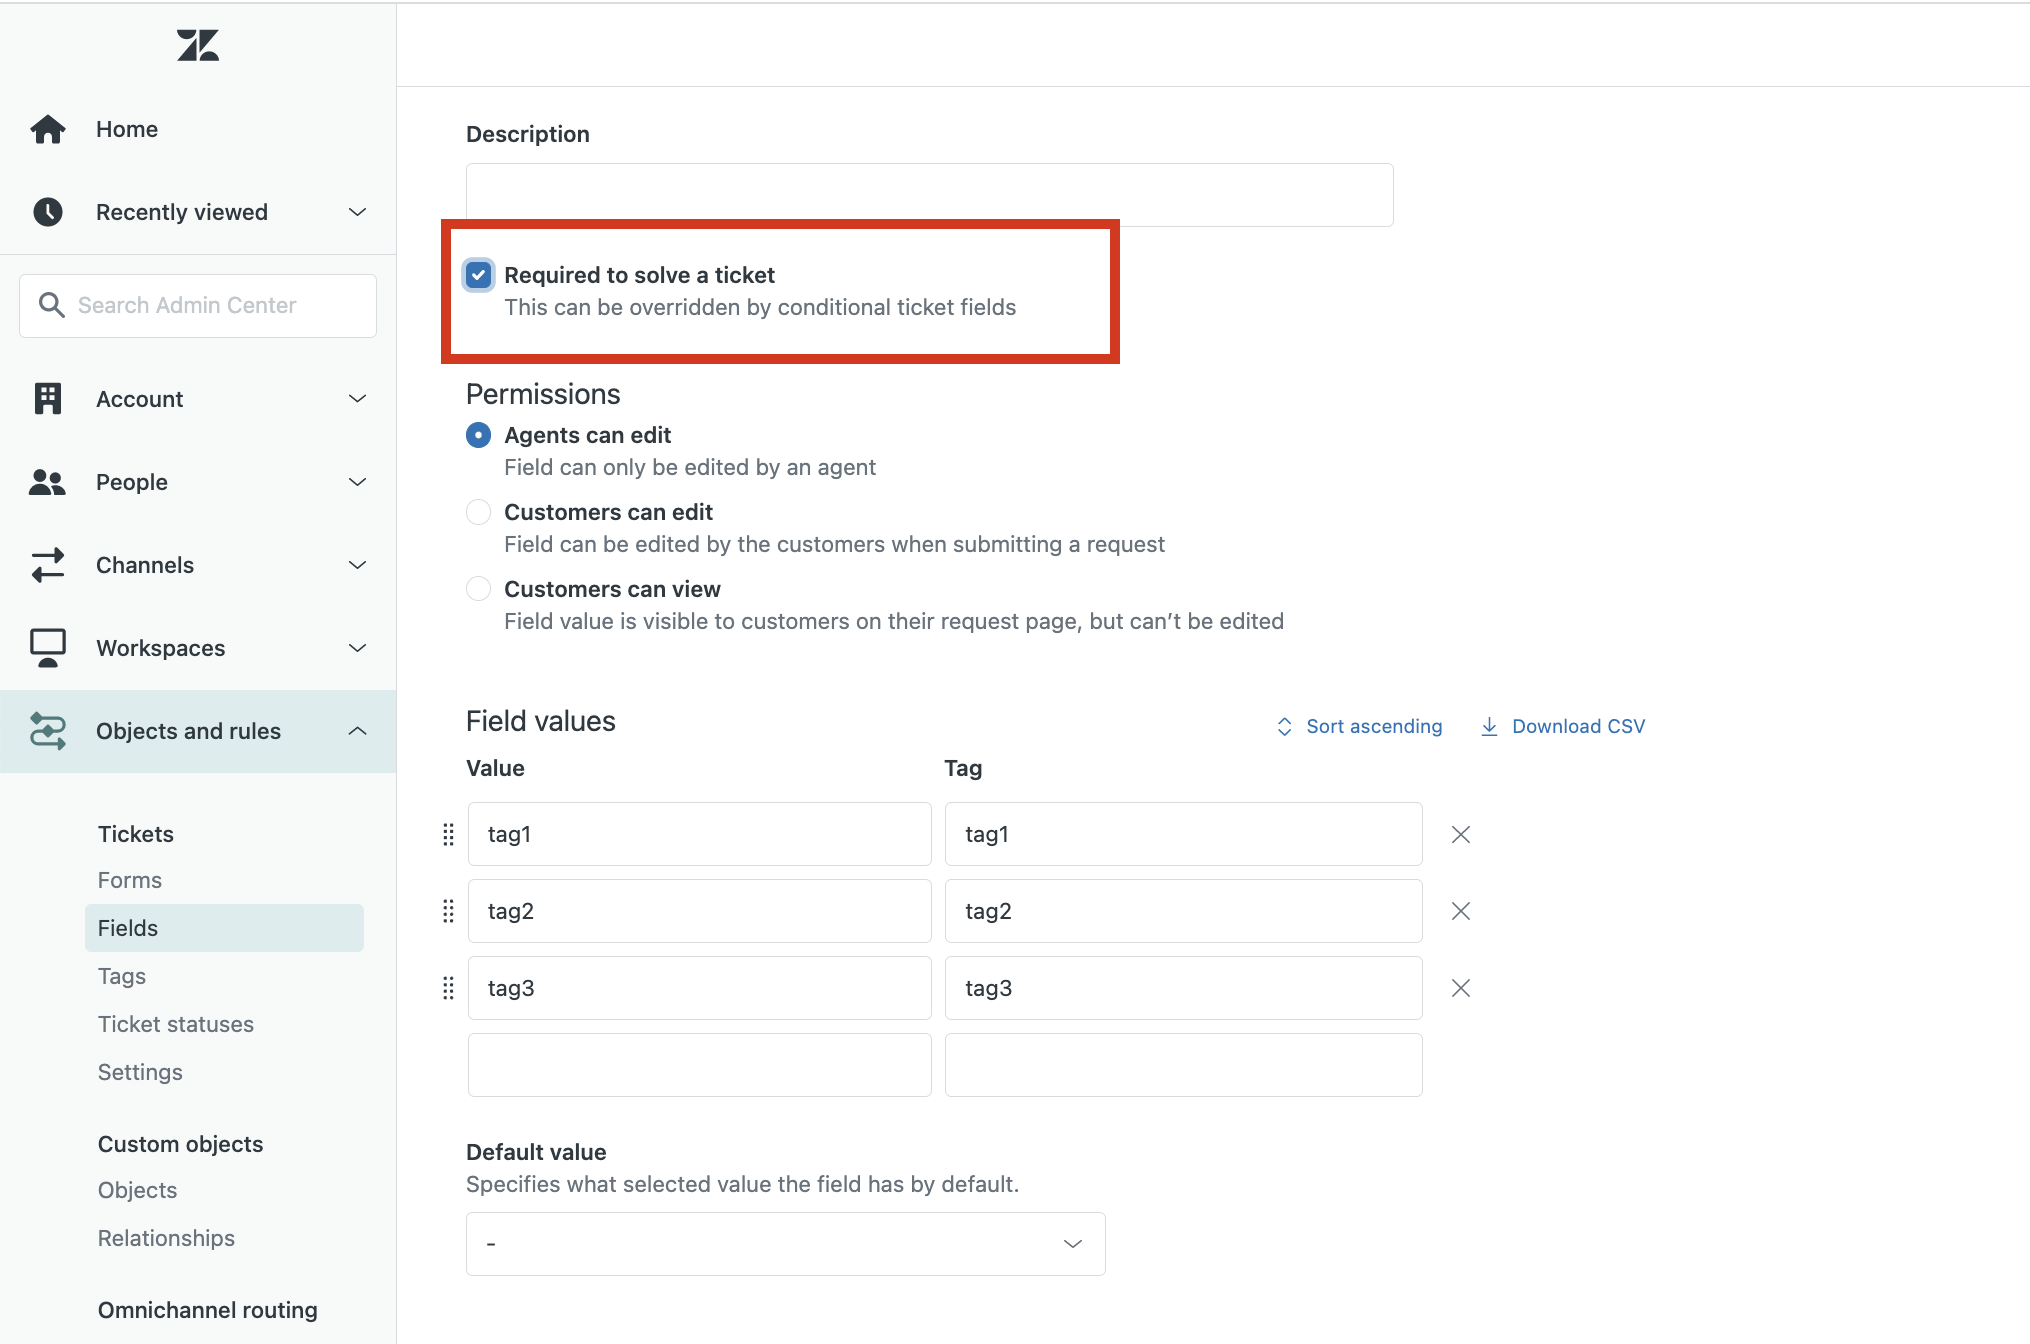The width and height of the screenshot is (2030, 1344).
Task: Click the Objects and rules icon
Action: (45, 730)
